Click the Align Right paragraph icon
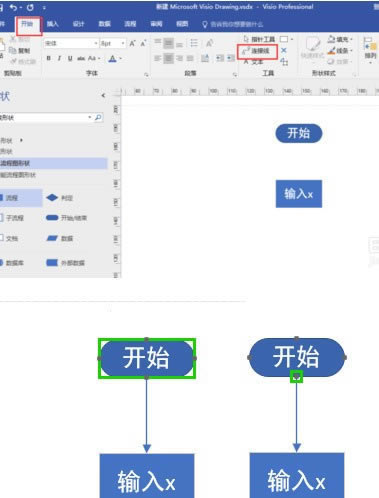This screenshot has width=379, height=498. [x=179, y=58]
